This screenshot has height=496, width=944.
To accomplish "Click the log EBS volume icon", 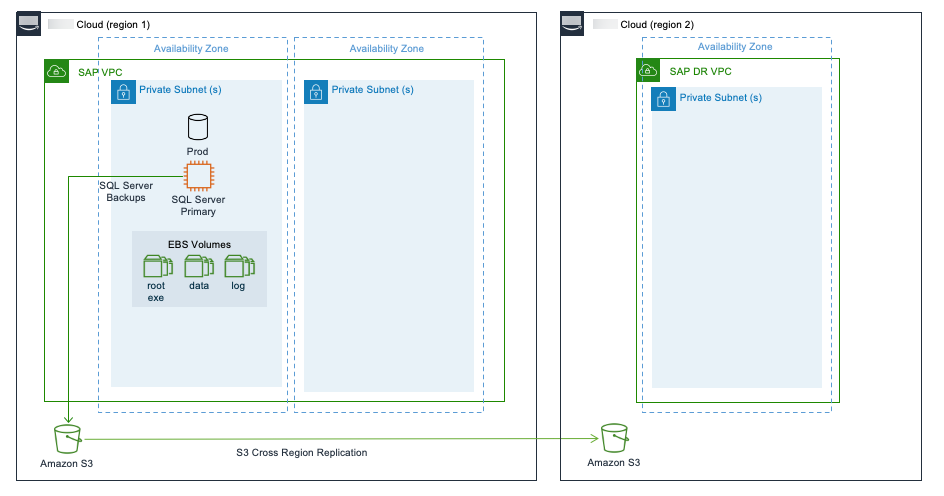I will pos(238,266).
